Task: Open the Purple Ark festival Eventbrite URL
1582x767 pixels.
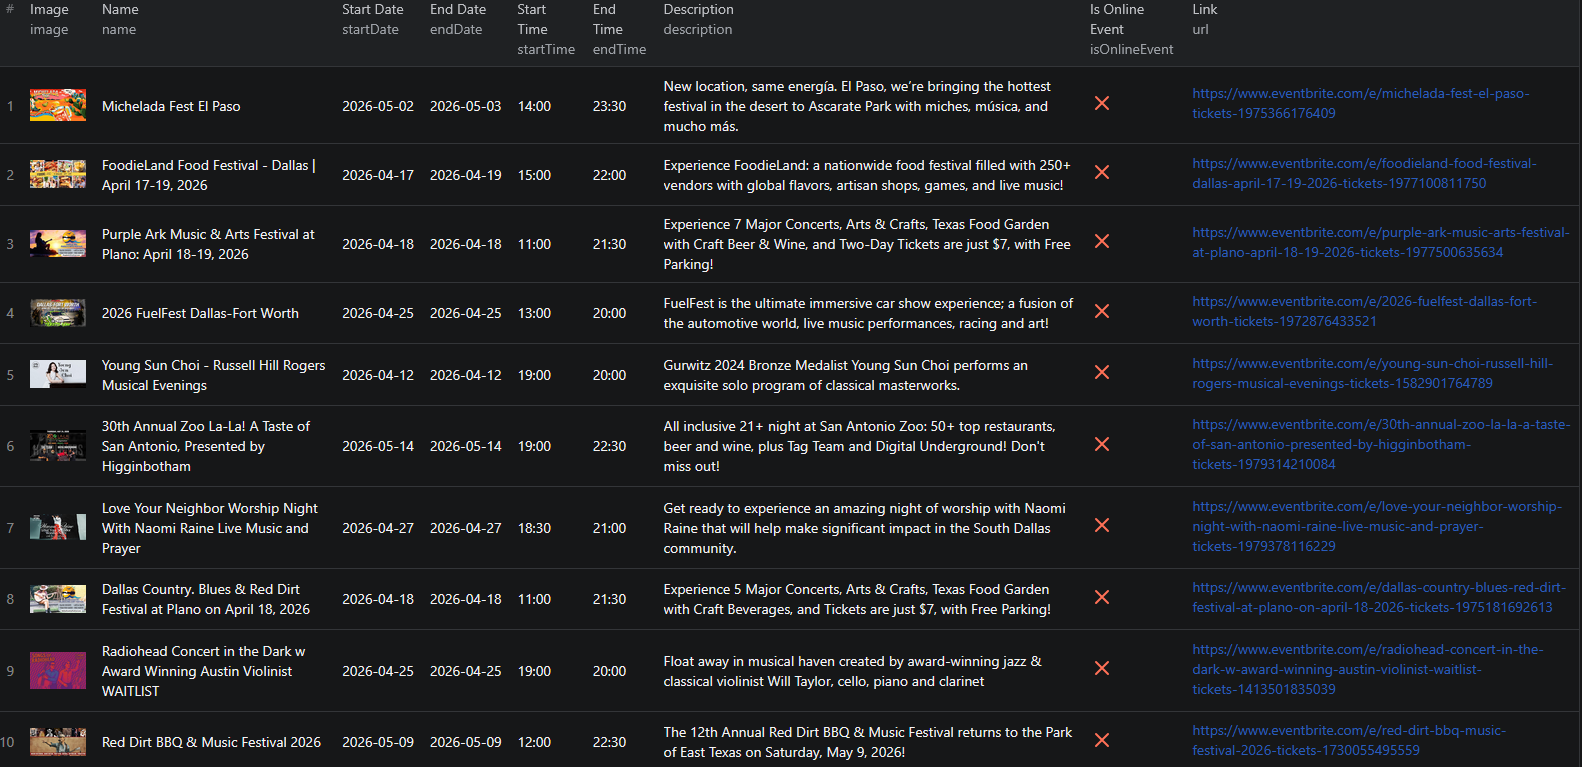Action: click(1380, 243)
